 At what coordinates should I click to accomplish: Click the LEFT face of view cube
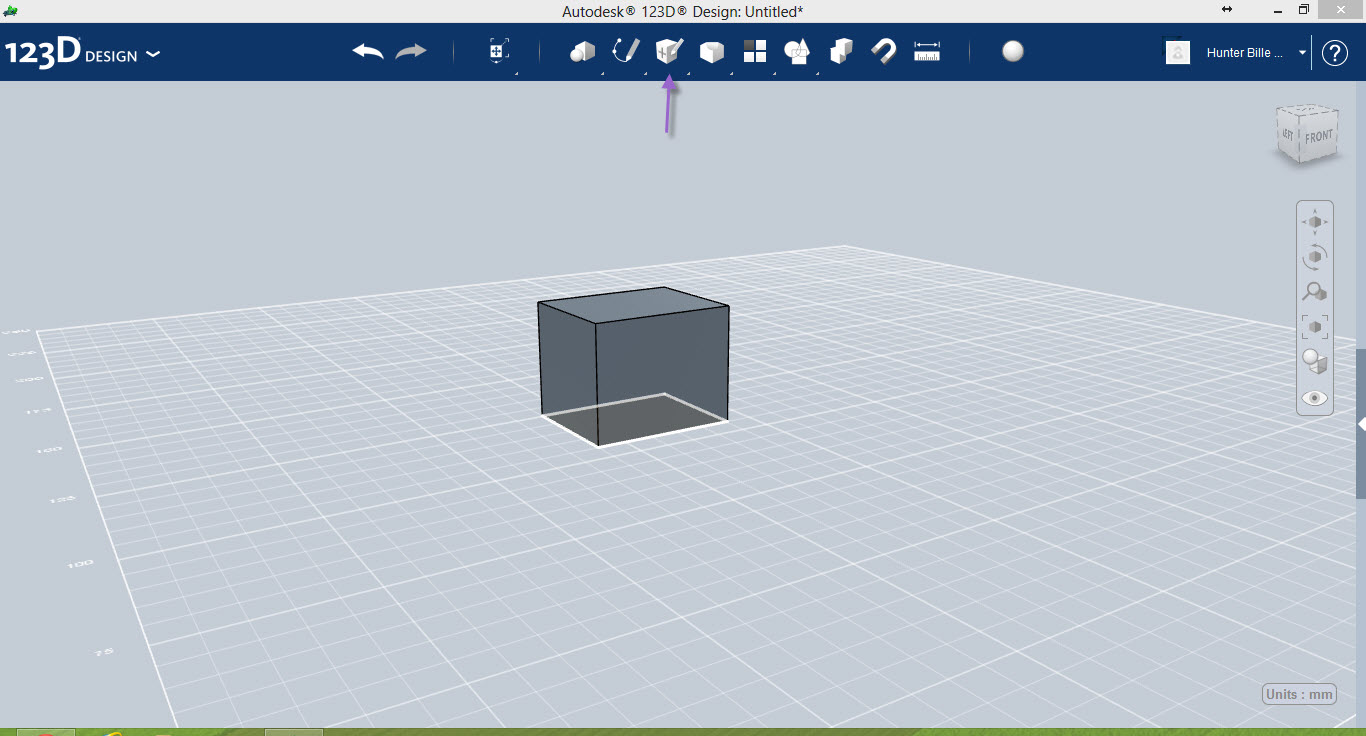coord(1288,134)
